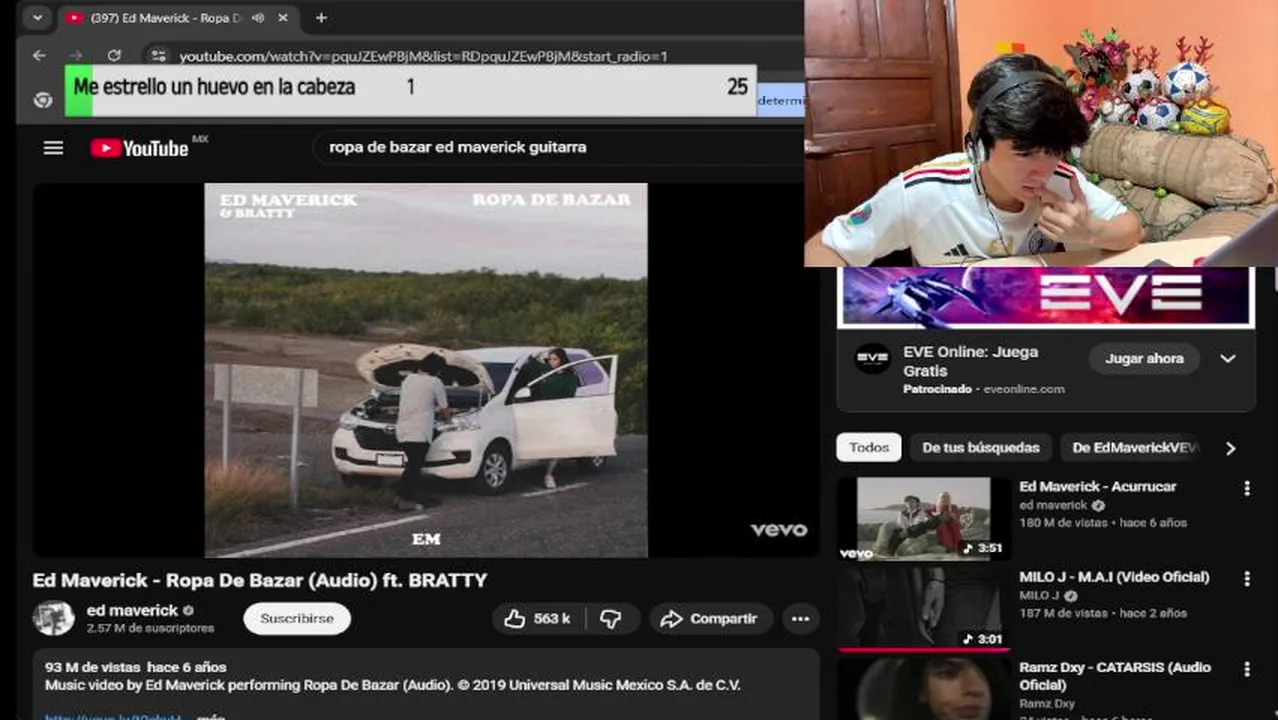The width and height of the screenshot is (1278, 720).
Task: Open the tab search dropdown arrow
Action: coord(37,18)
